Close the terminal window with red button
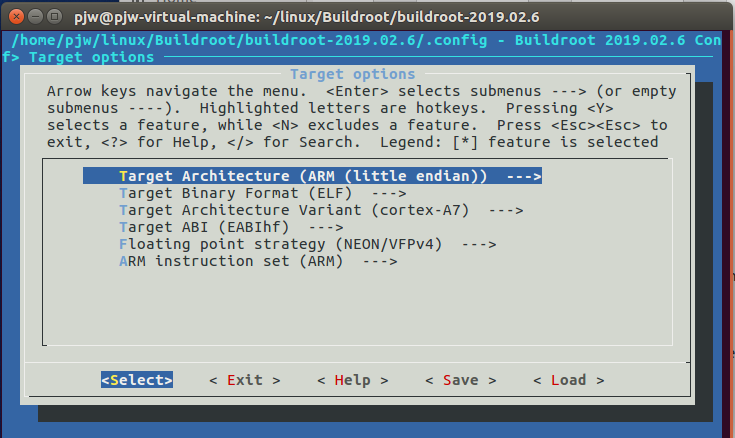The width and height of the screenshot is (735, 438). (x=16, y=17)
